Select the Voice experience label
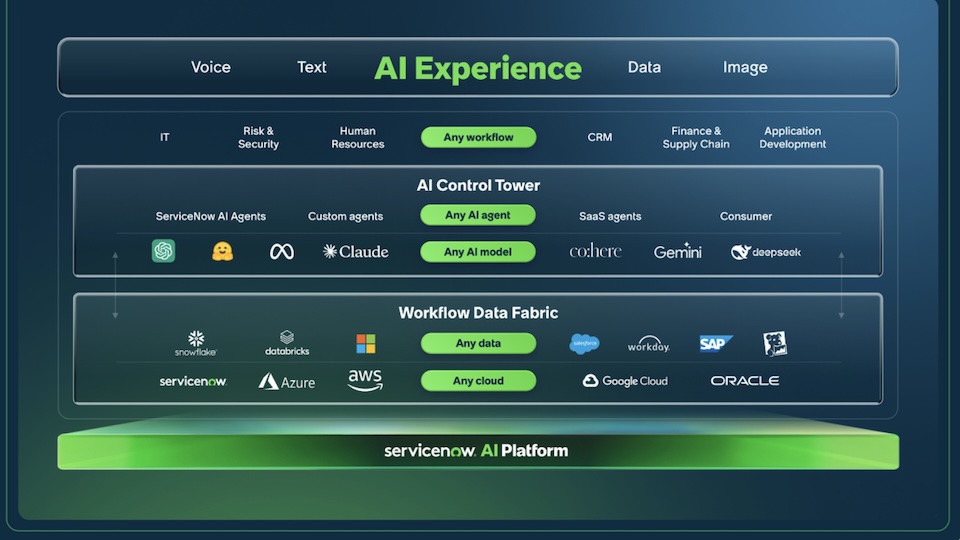The image size is (960, 540). (x=211, y=67)
